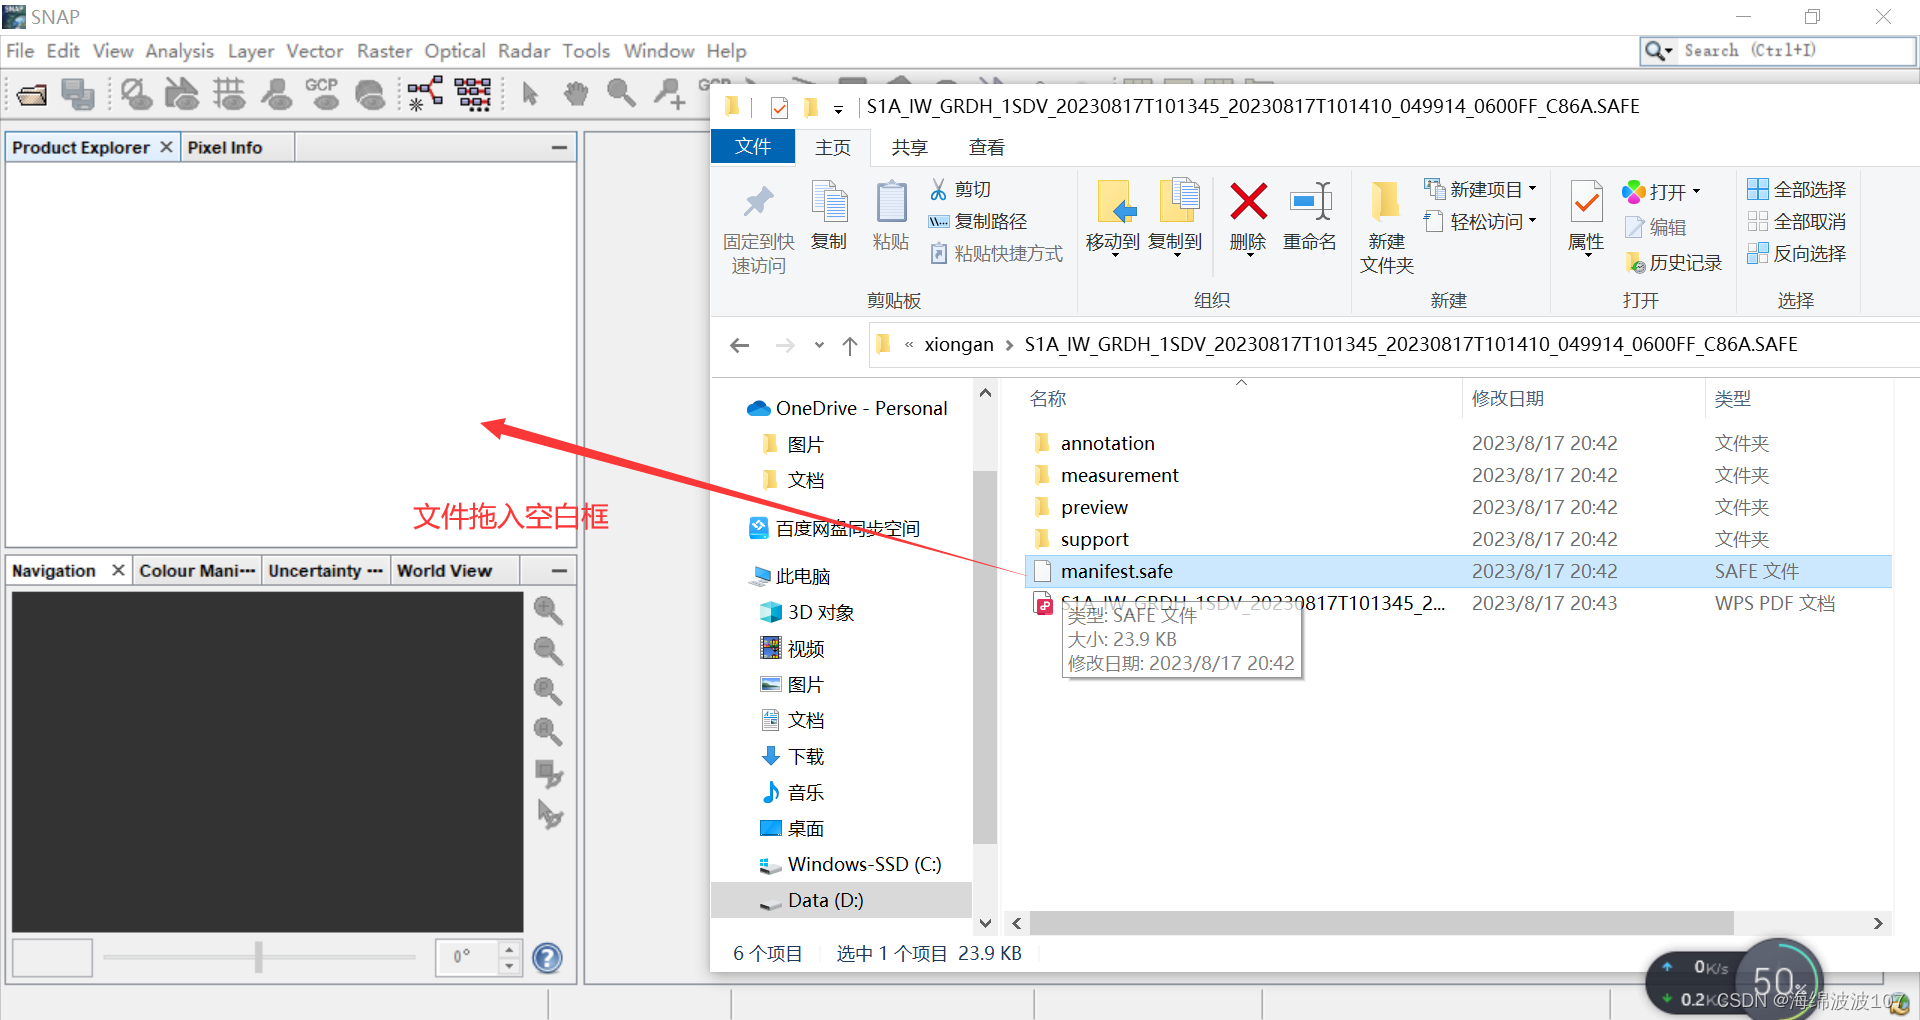The image size is (1920, 1020).
Task: Open the File menu in SNAP
Action: [20, 51]
